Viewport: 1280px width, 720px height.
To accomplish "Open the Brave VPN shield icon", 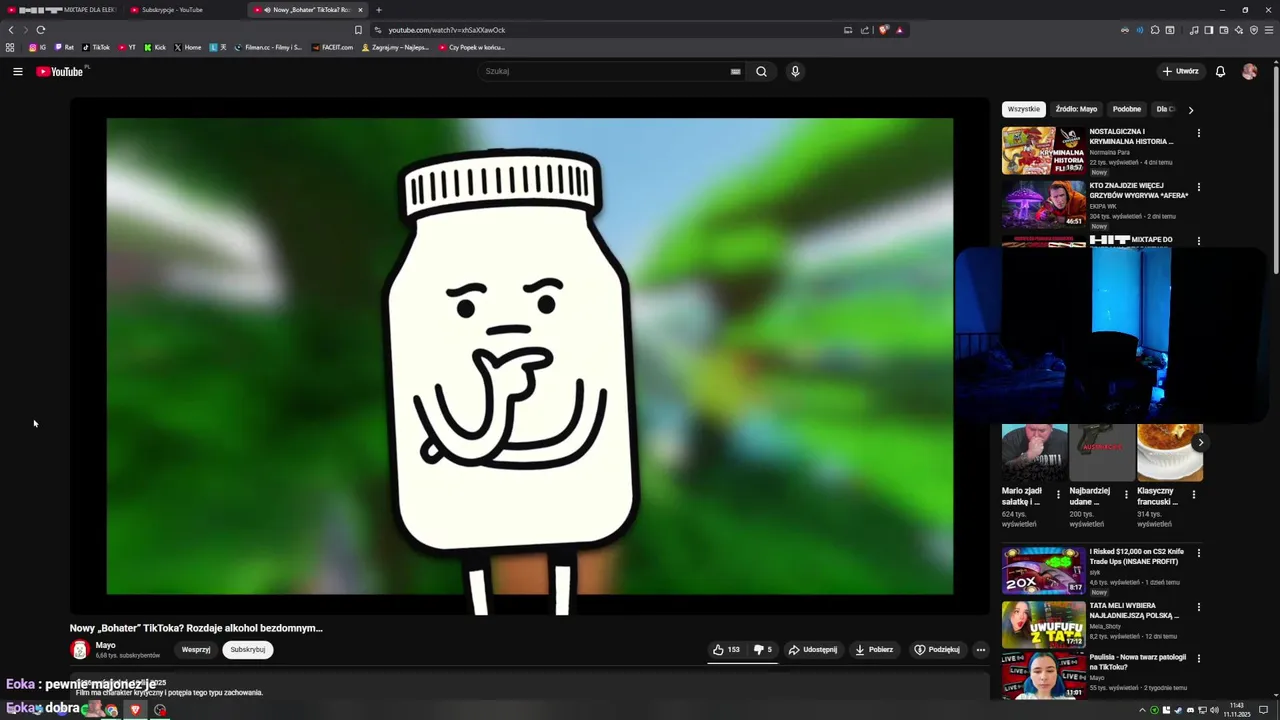I will 1254,30.
